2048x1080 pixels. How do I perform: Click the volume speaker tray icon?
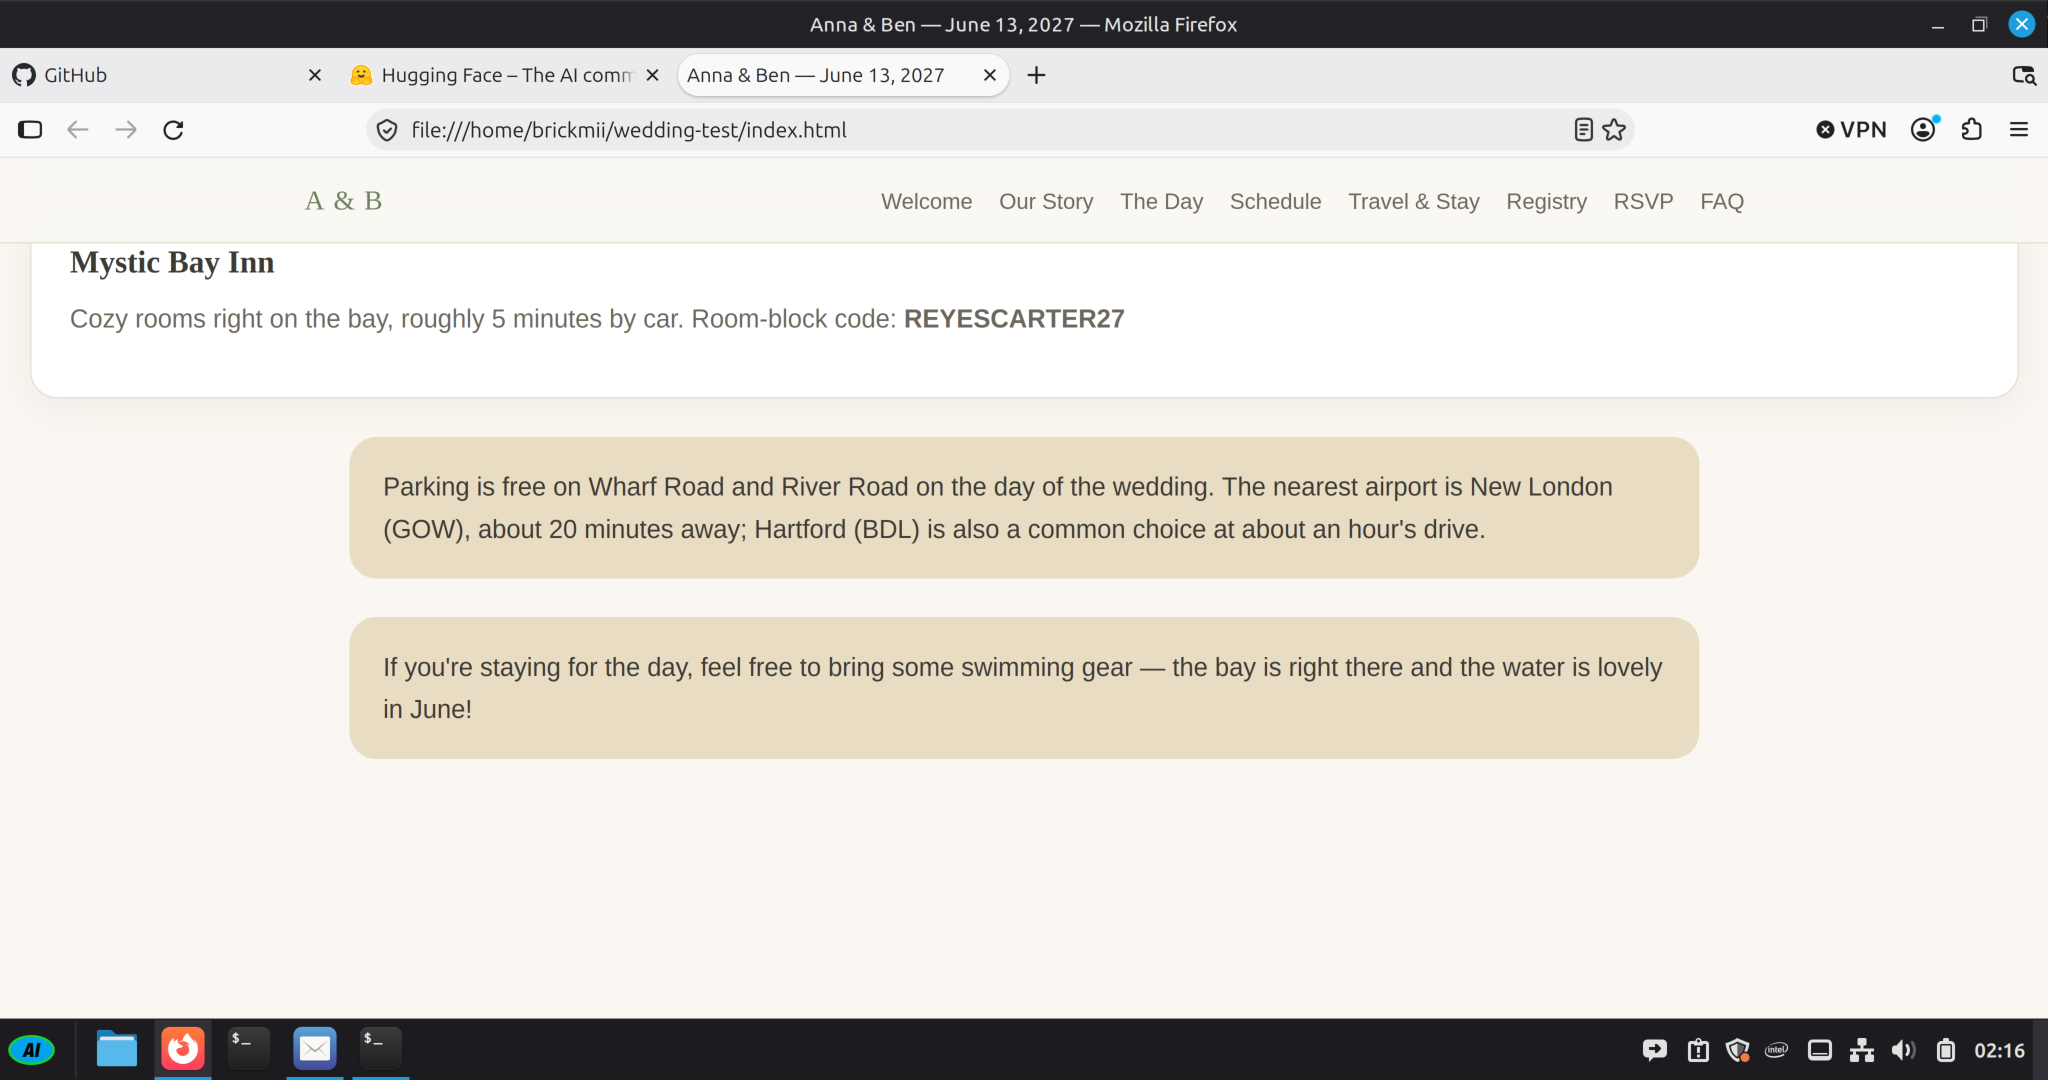tap(1903, 1050)
